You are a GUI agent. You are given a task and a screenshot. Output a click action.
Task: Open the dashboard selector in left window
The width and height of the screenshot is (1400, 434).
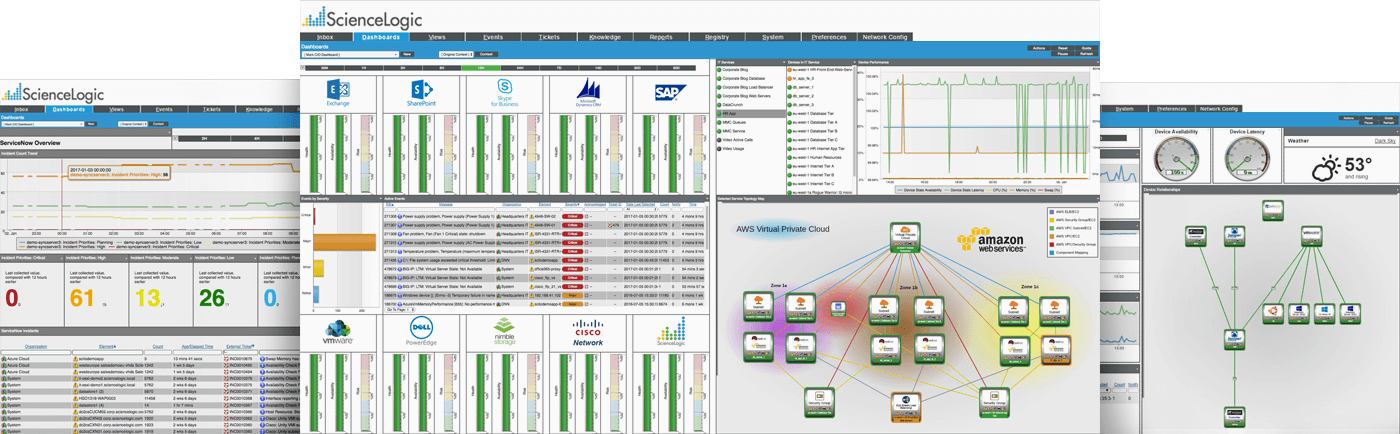click(x=42, y=124)
